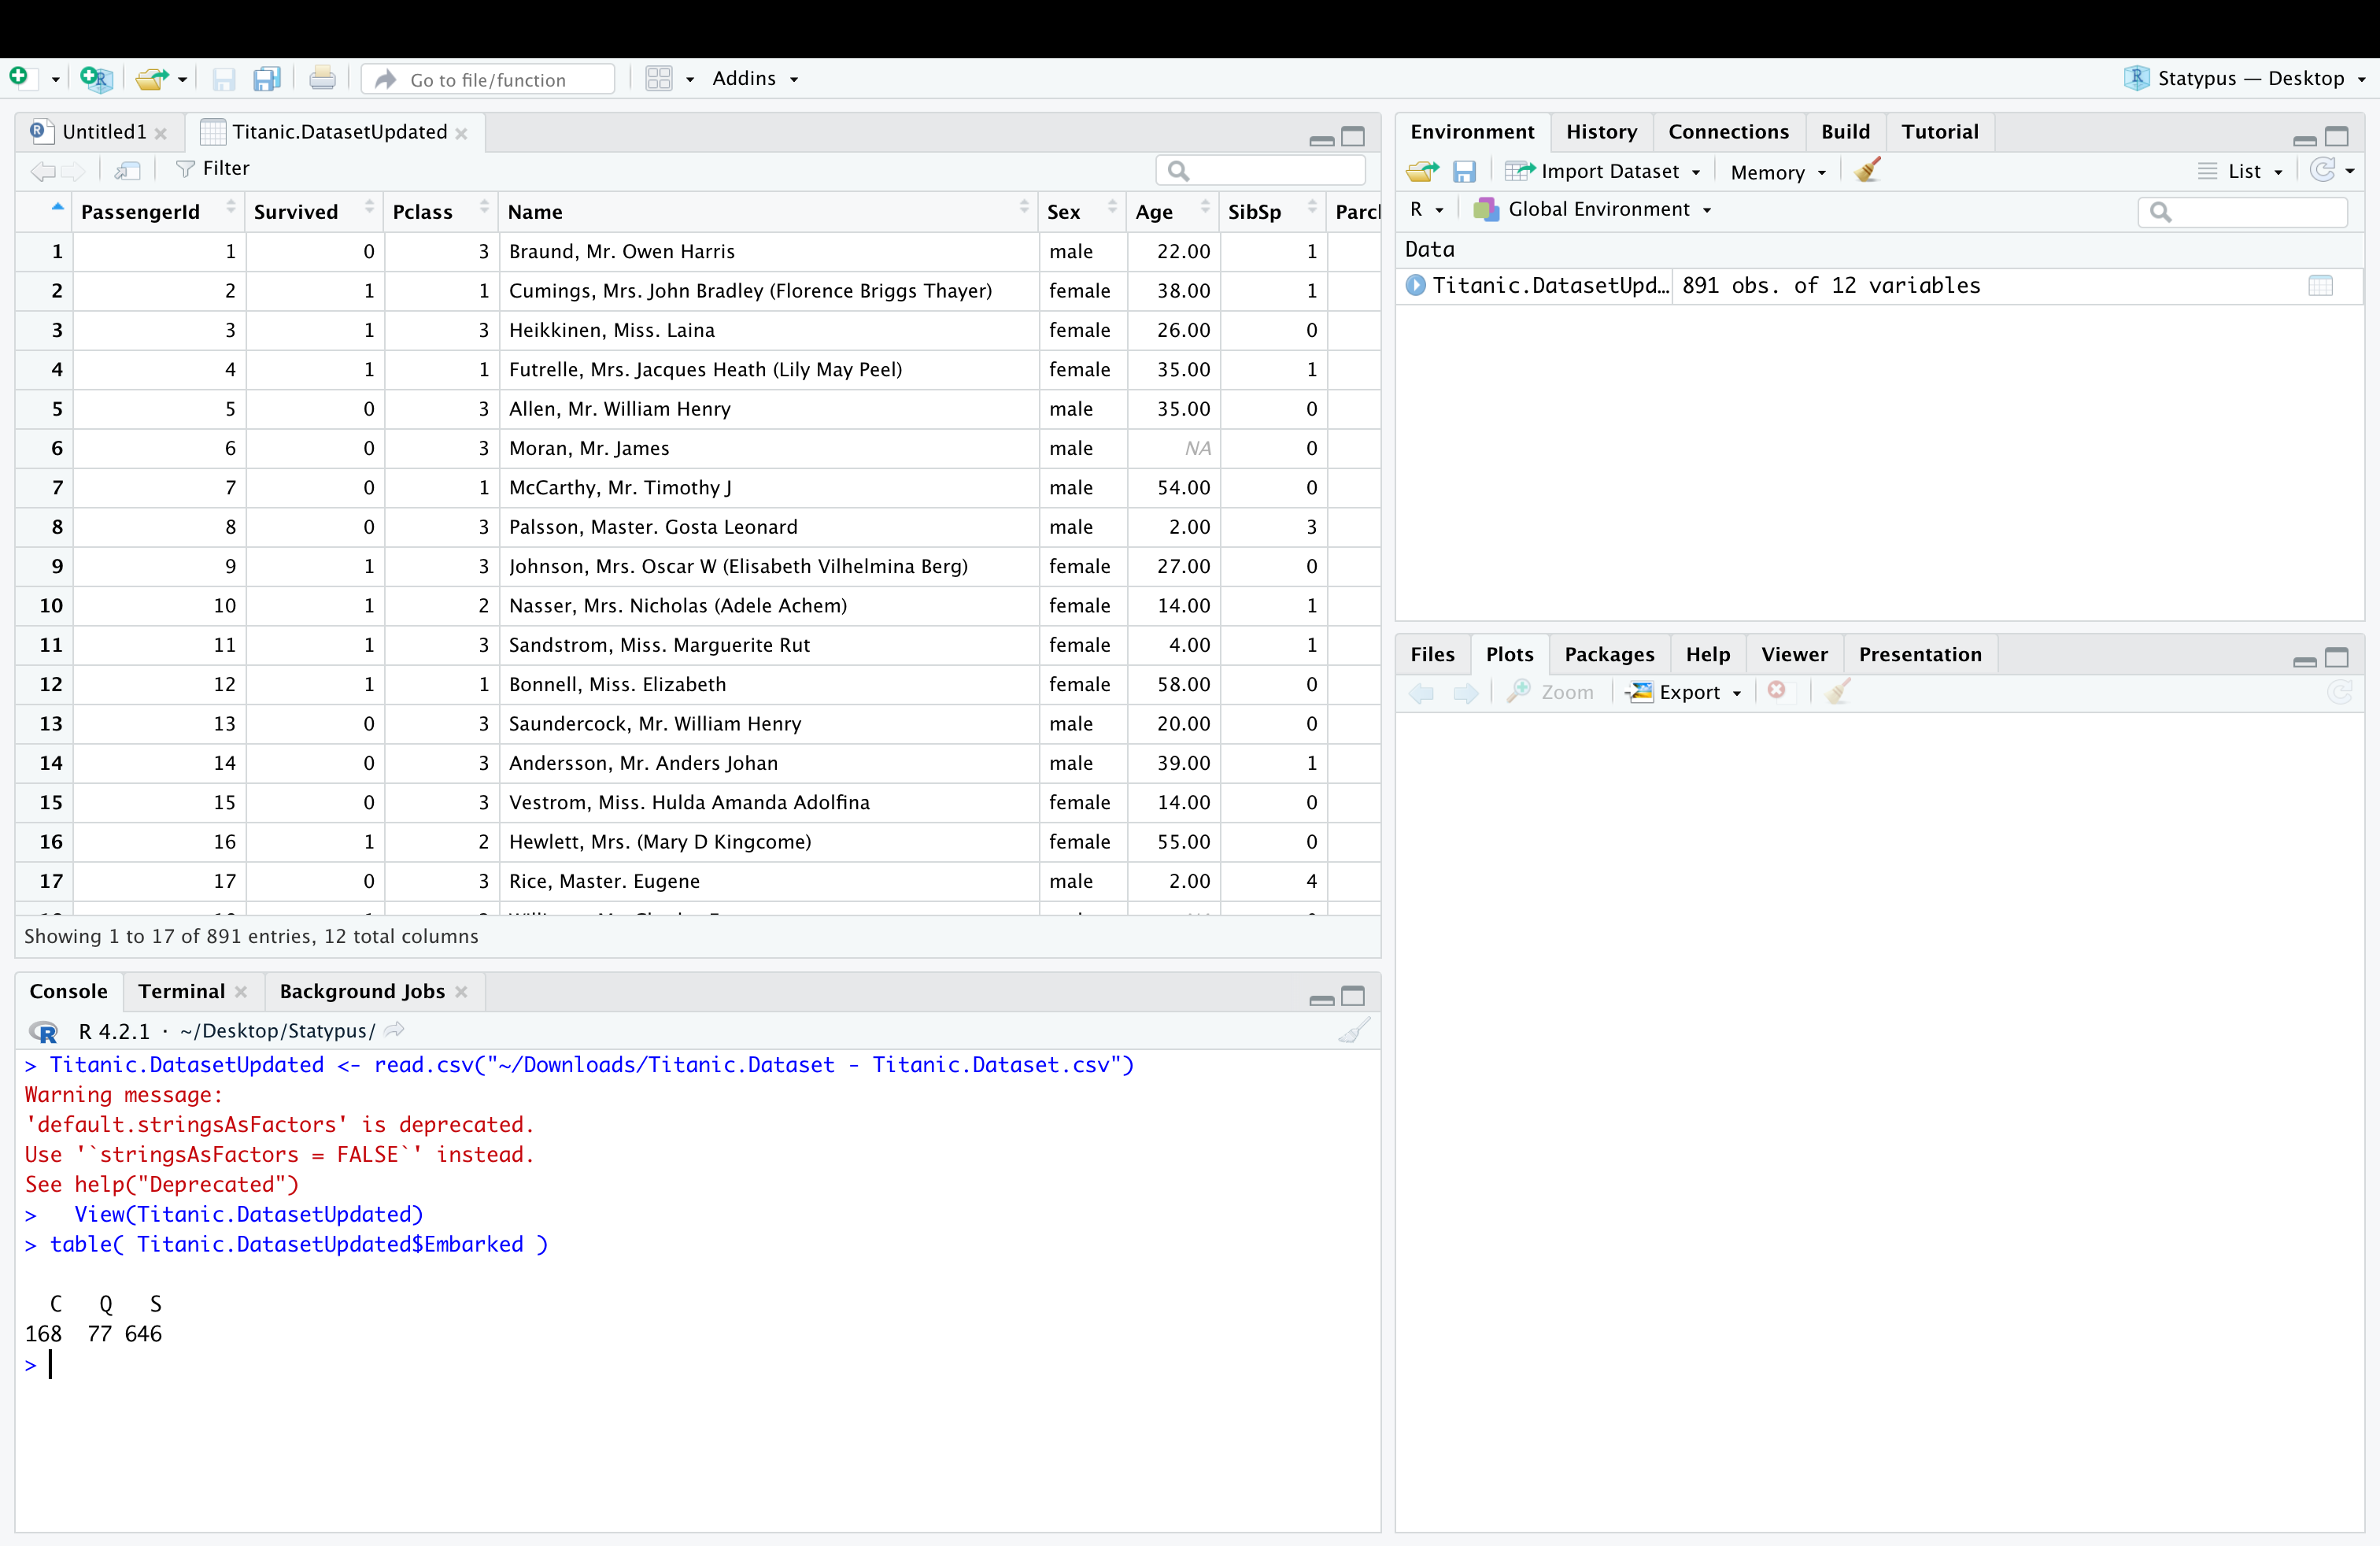The width and height of the screenshot is (2380, 1546).
Task: Switch to the History tab
Action: point(1601,132)
